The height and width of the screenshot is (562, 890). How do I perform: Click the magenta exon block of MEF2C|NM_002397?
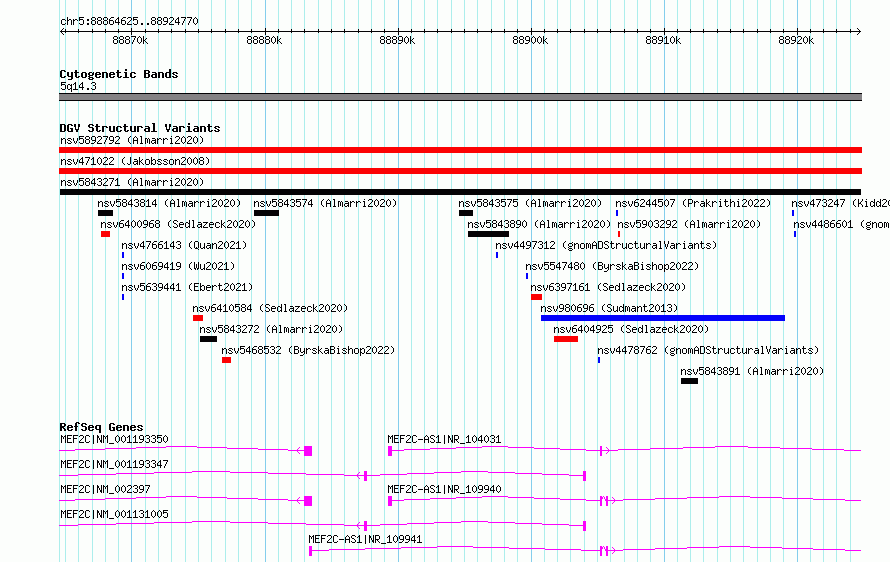coord(308,501)
